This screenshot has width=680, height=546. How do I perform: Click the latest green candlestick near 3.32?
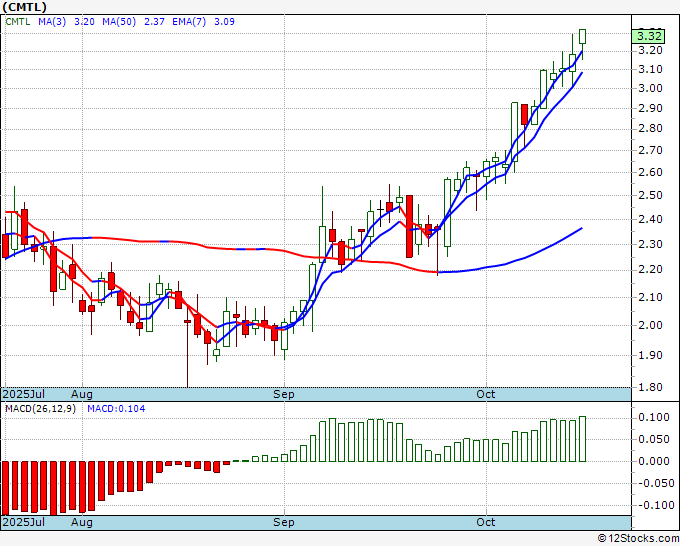click(582, 37)
